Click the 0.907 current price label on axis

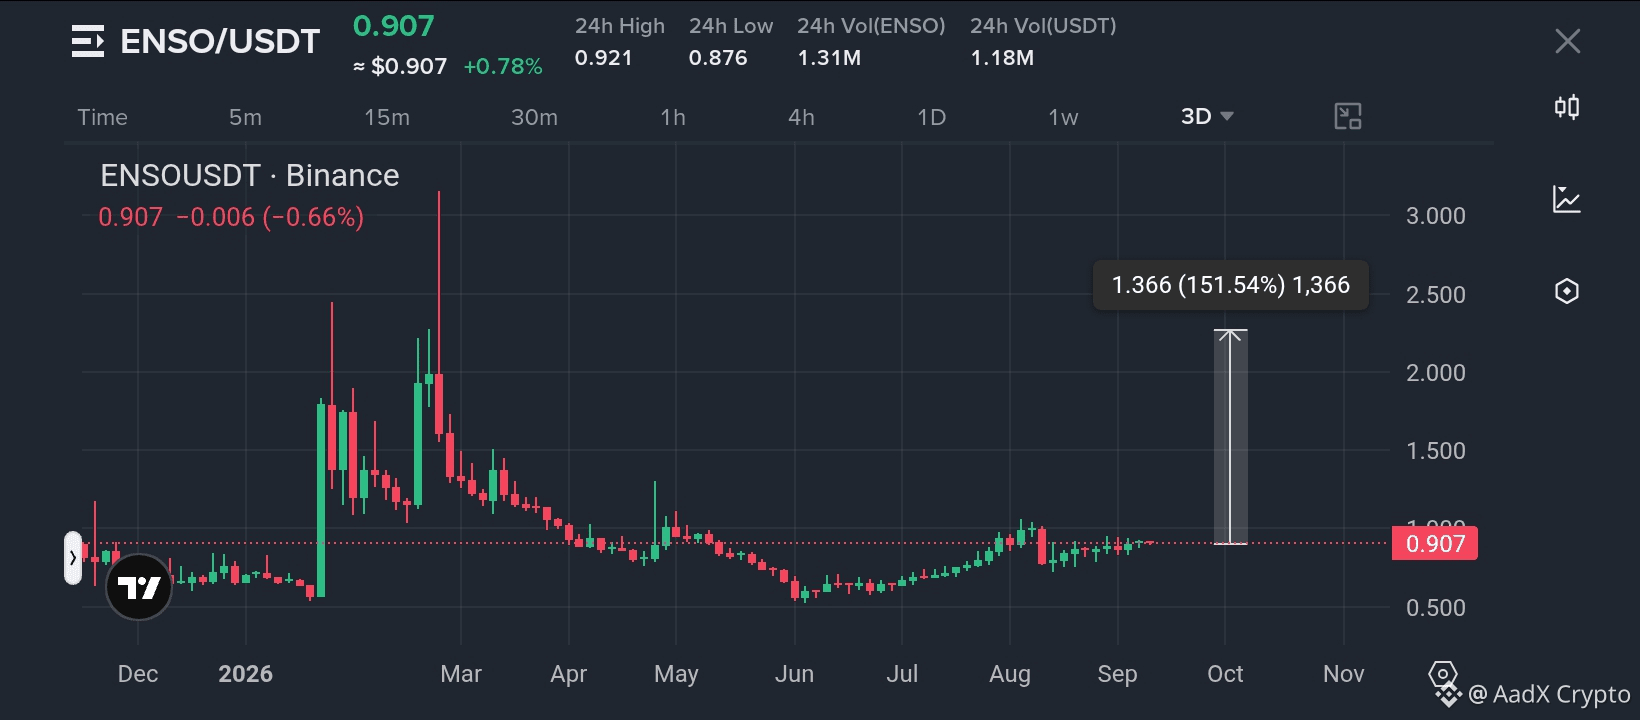click(x=1435, y=543)
